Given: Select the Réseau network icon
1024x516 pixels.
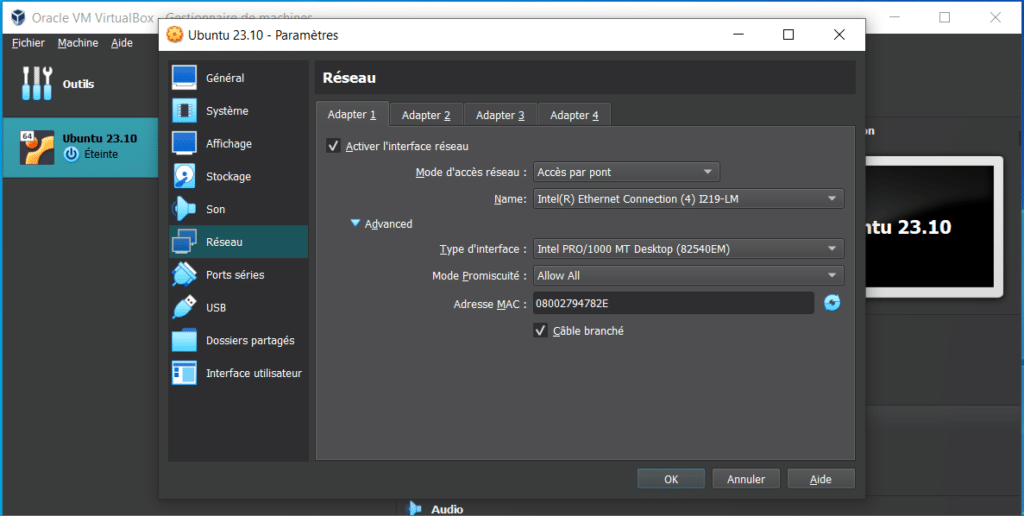Looking at the screenshot, I should click(x=184, y=242).
